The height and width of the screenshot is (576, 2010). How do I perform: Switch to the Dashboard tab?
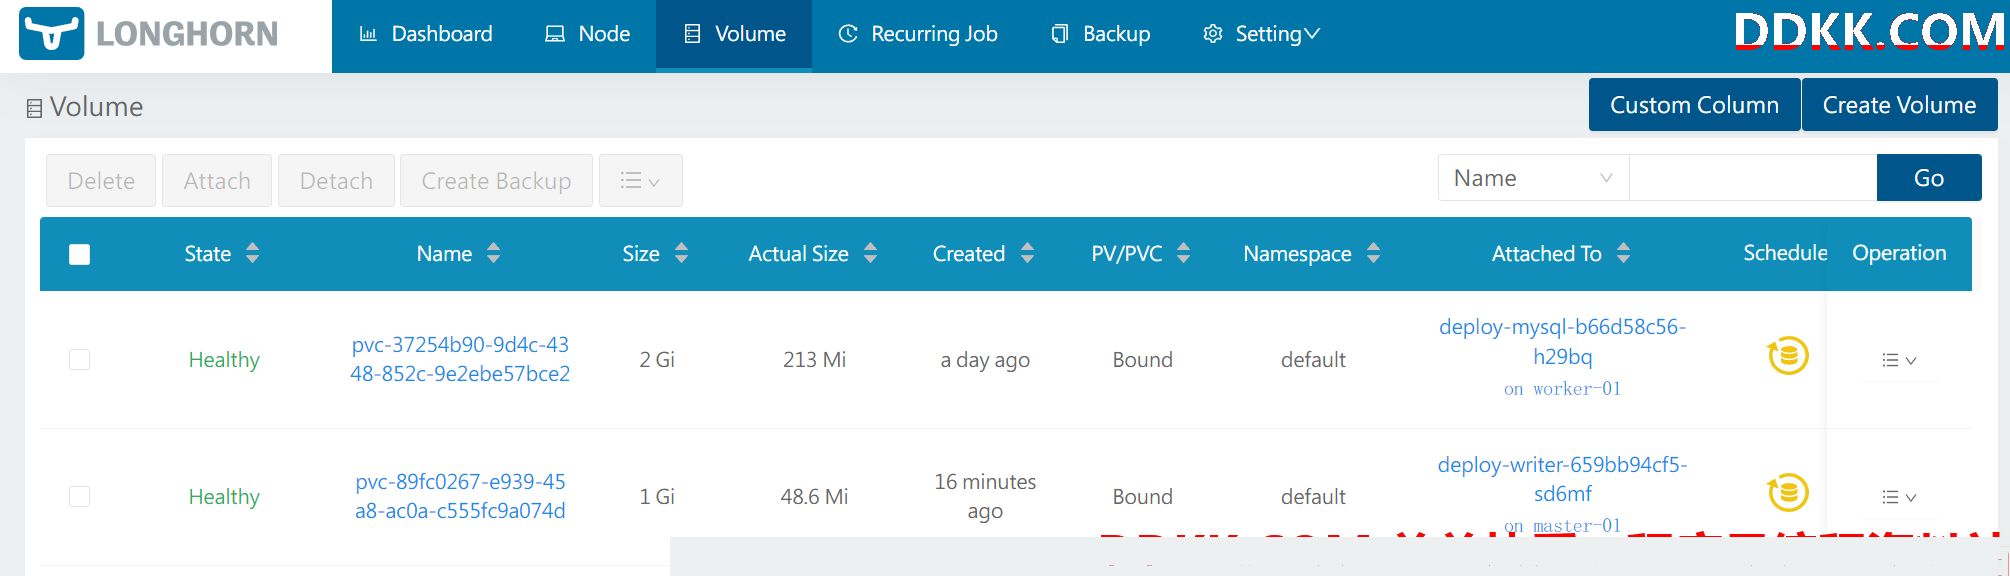425,34
